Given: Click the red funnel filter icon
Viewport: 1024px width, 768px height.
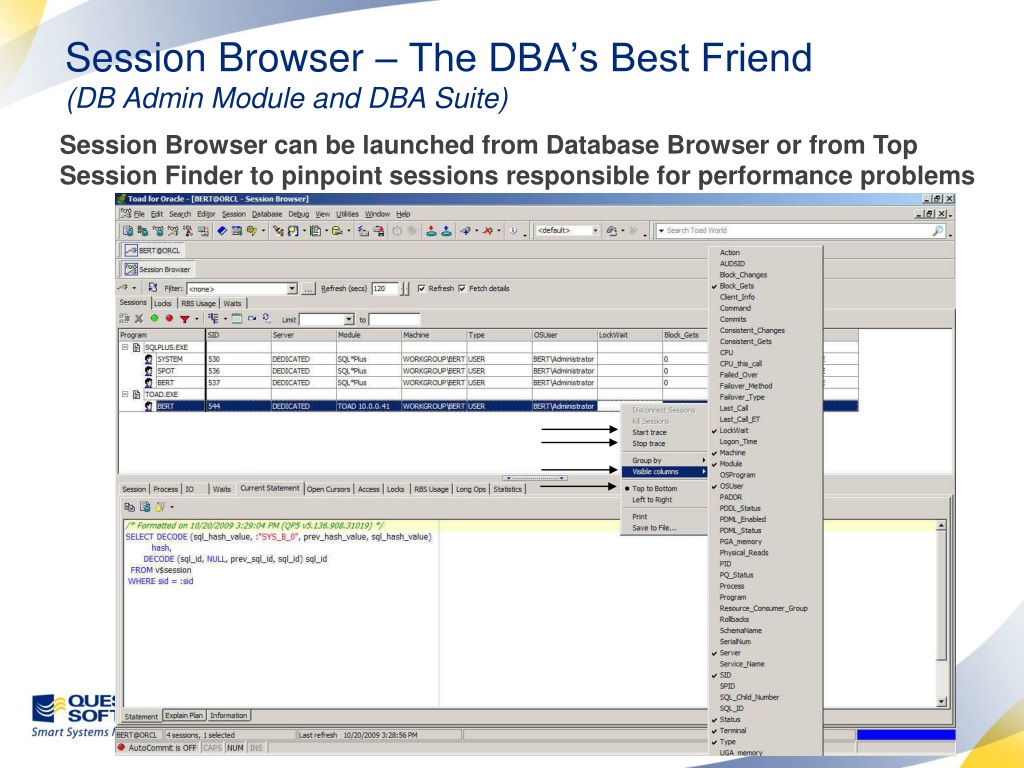Looking at the screenshot, I should point(185,319).
